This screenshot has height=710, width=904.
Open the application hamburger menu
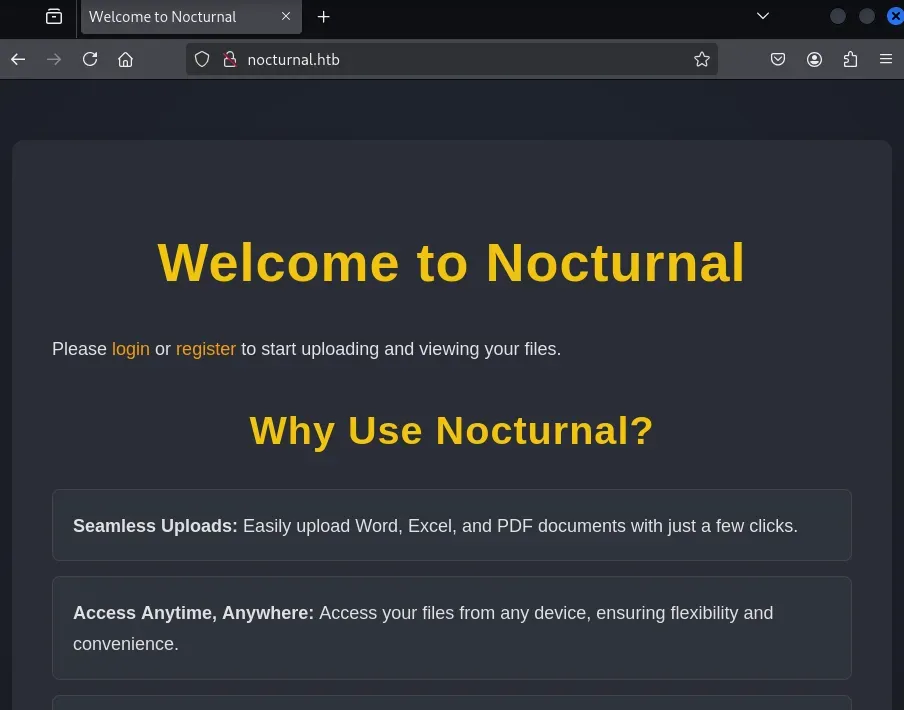coord(886,59)
